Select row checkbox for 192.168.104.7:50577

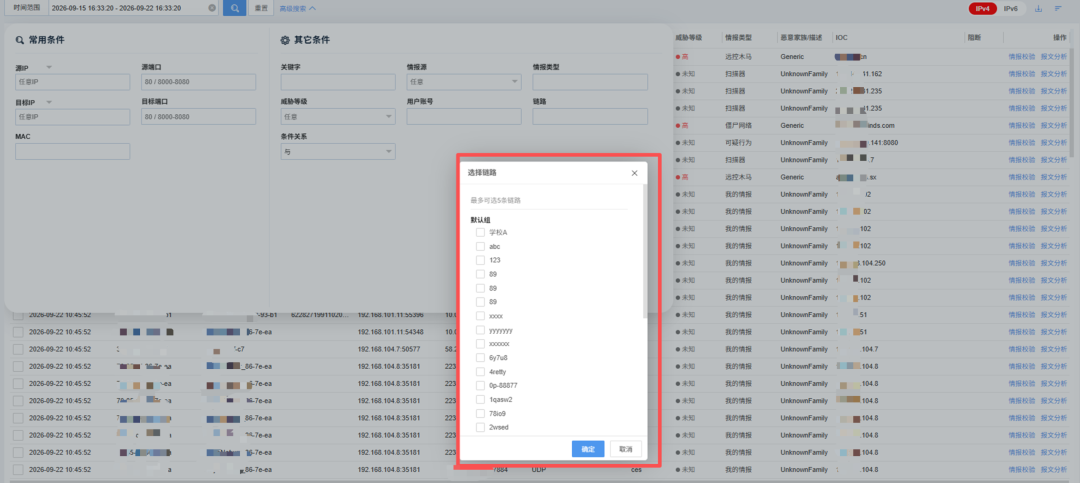pos(18,349)
